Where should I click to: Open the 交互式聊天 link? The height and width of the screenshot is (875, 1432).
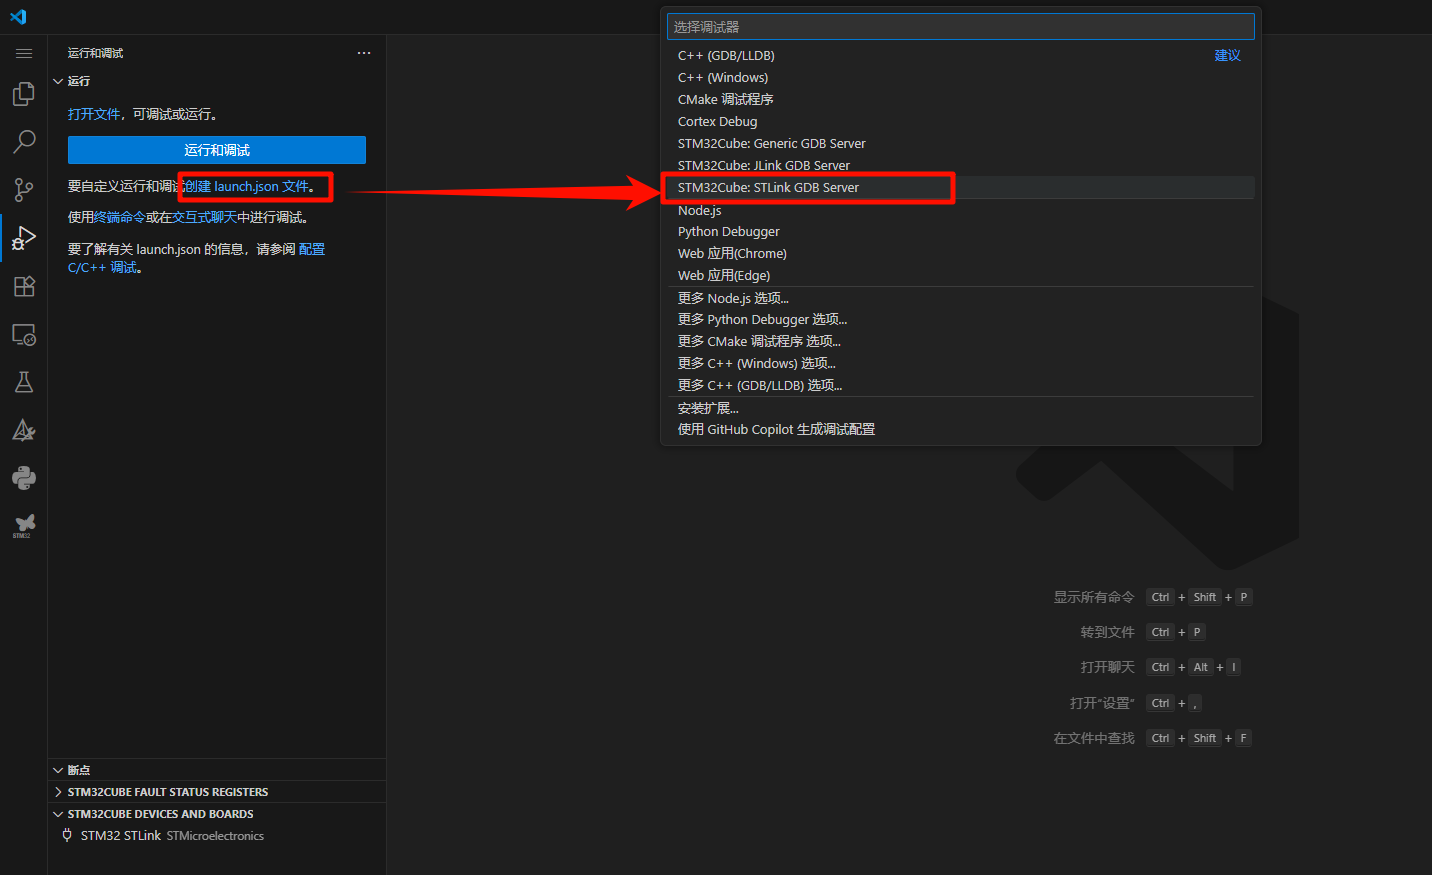[205, 217]
